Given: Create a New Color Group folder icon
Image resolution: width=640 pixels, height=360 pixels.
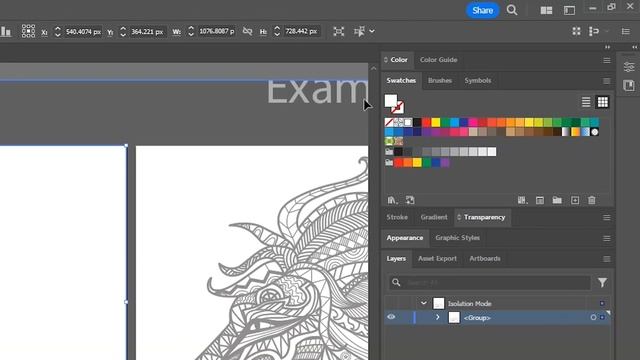Looking at the screenshot, I should (x=557, y=200).
